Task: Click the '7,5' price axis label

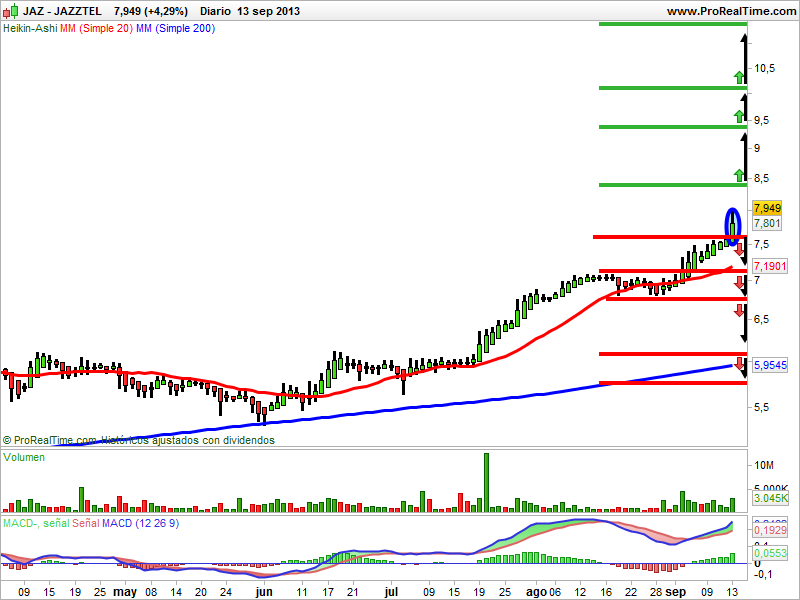Action: click(x=761, y=244)
